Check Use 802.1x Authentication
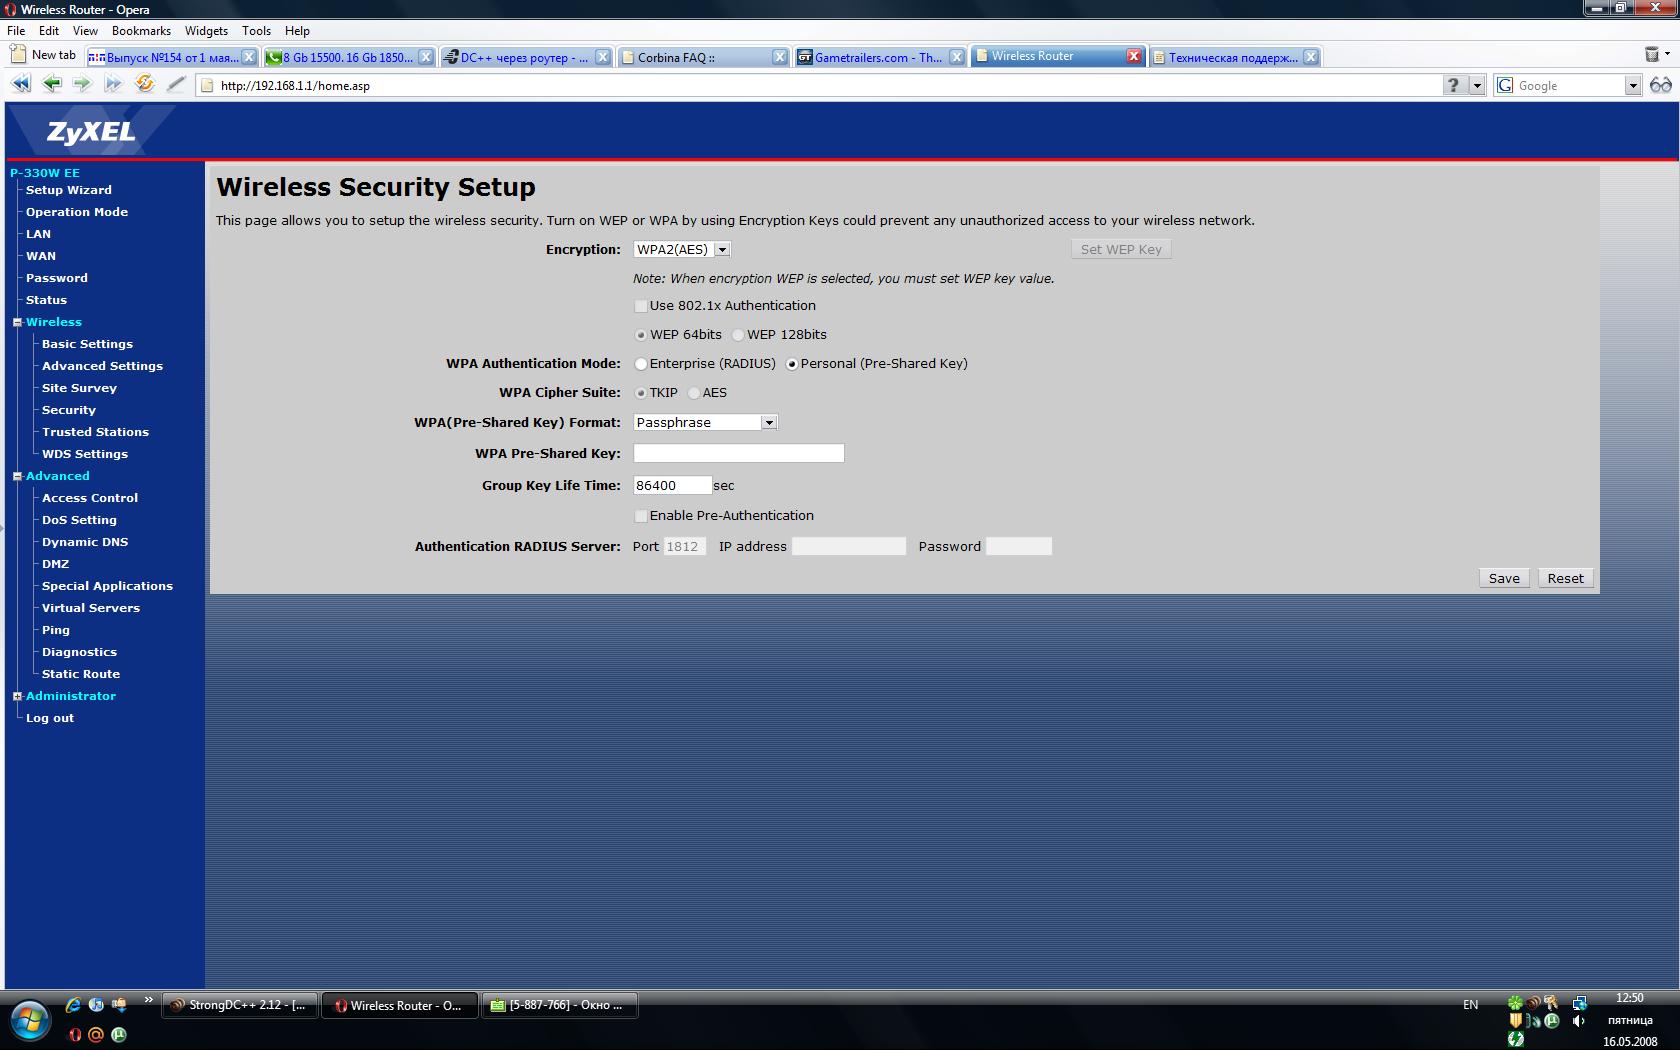Viewport: 1680px width, 1050px height. pos(641,306)
